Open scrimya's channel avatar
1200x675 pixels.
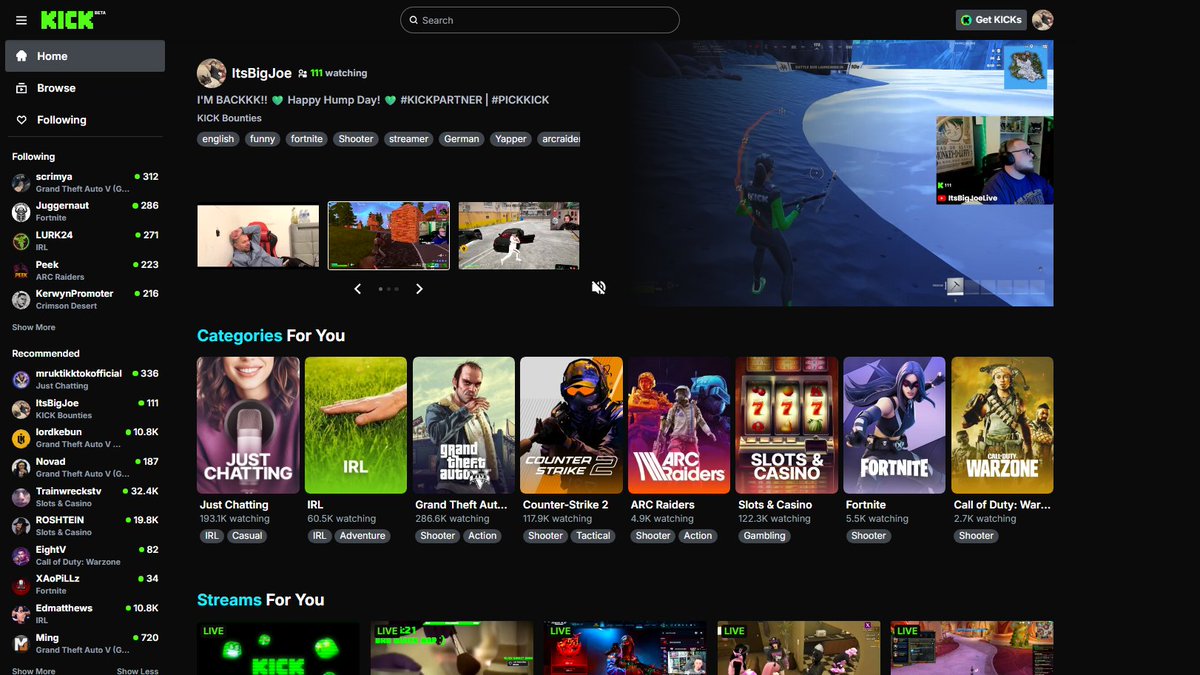point(21,182)
